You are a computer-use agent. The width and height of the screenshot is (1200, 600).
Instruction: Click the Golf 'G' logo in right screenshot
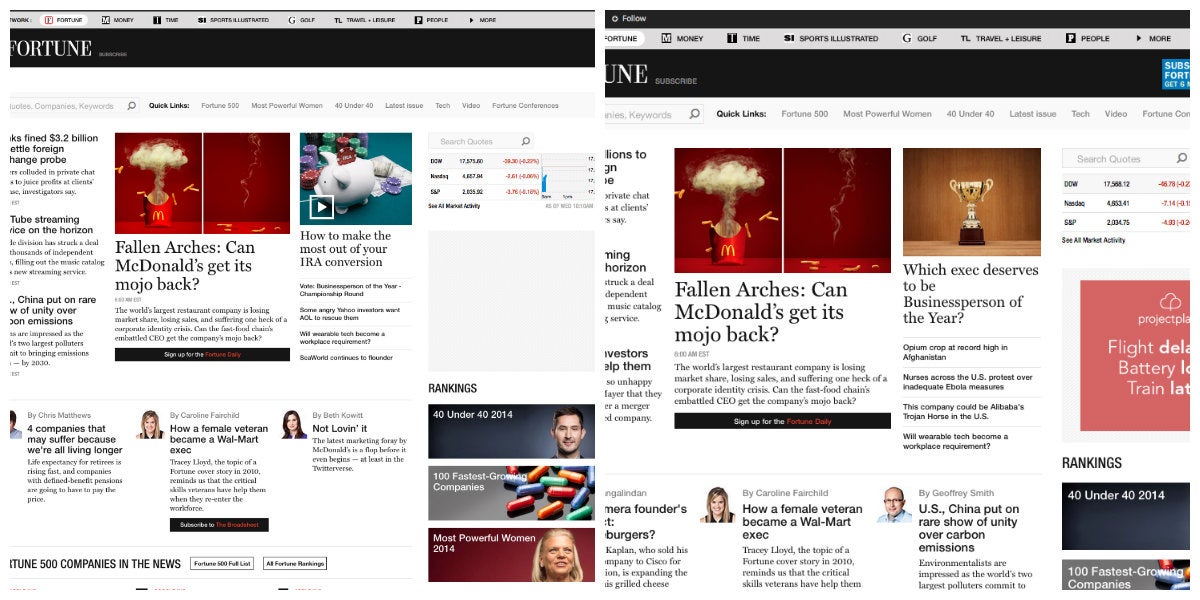(906, 38)
